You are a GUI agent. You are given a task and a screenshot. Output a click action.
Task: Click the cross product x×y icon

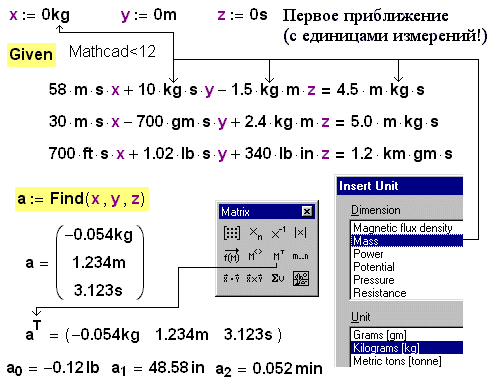[x=255, y=278]
